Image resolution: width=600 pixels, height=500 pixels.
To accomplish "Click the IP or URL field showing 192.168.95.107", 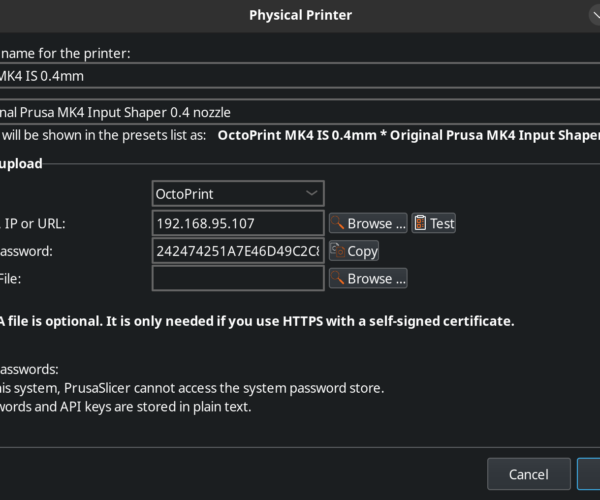I will [x=238, y=223].
